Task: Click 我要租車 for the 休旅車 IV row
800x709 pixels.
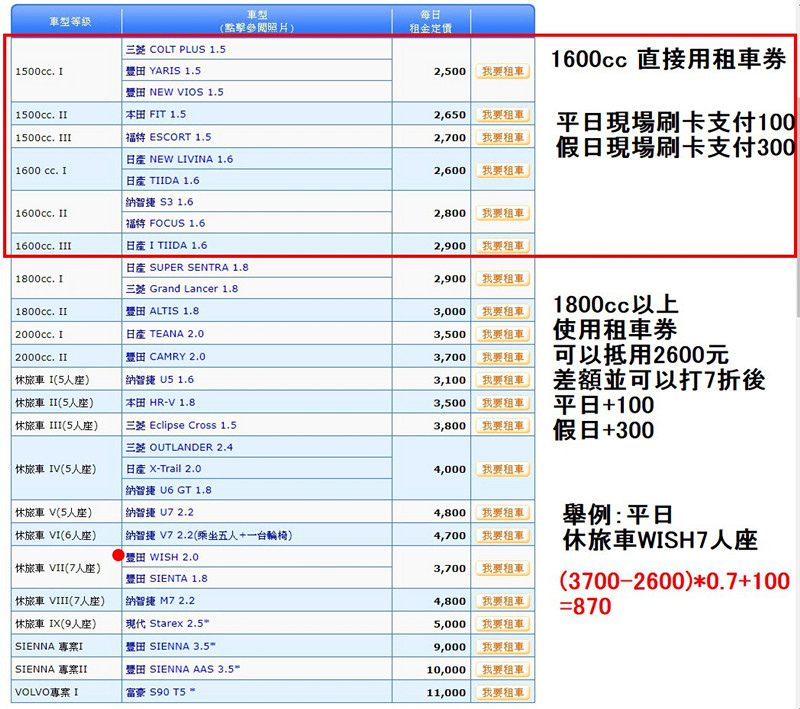Action: pyautogui.click(x=503, y=469)
